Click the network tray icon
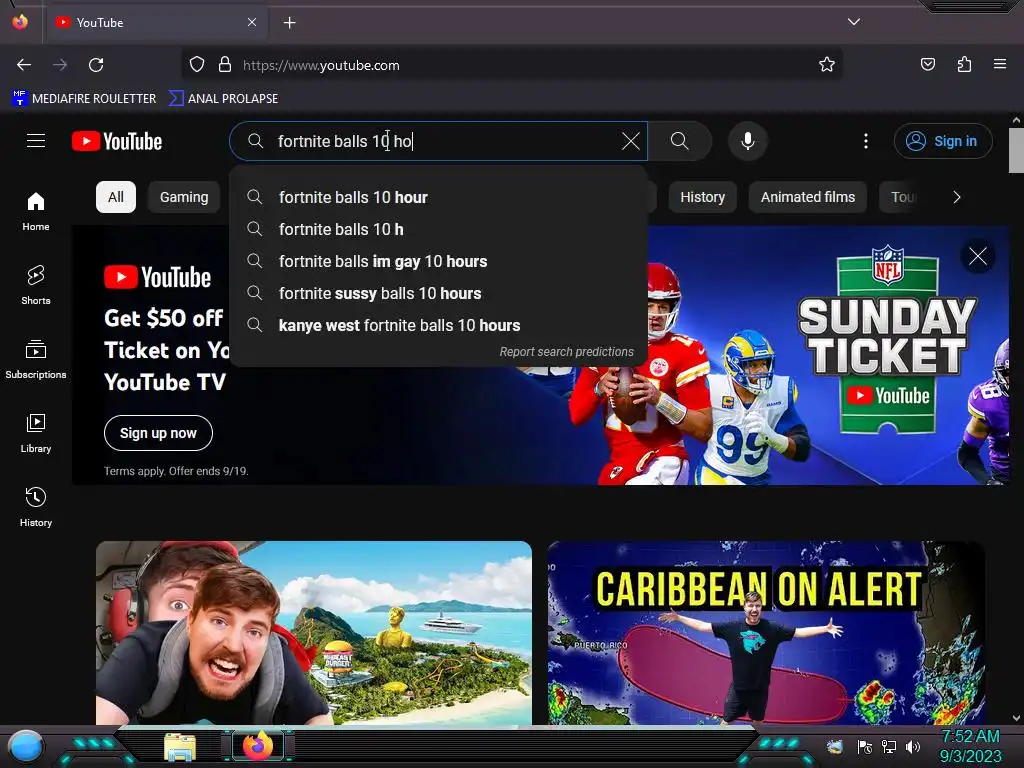Screen dimensions: 1024x768 tap(888, 746)
